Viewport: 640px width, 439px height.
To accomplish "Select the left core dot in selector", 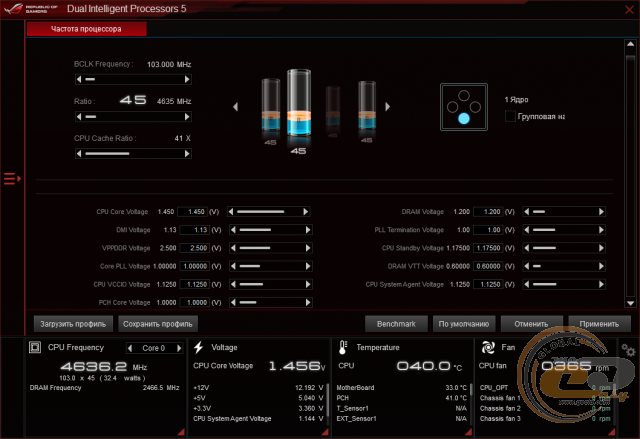I will pyautogui.click(x=452, y=107).
